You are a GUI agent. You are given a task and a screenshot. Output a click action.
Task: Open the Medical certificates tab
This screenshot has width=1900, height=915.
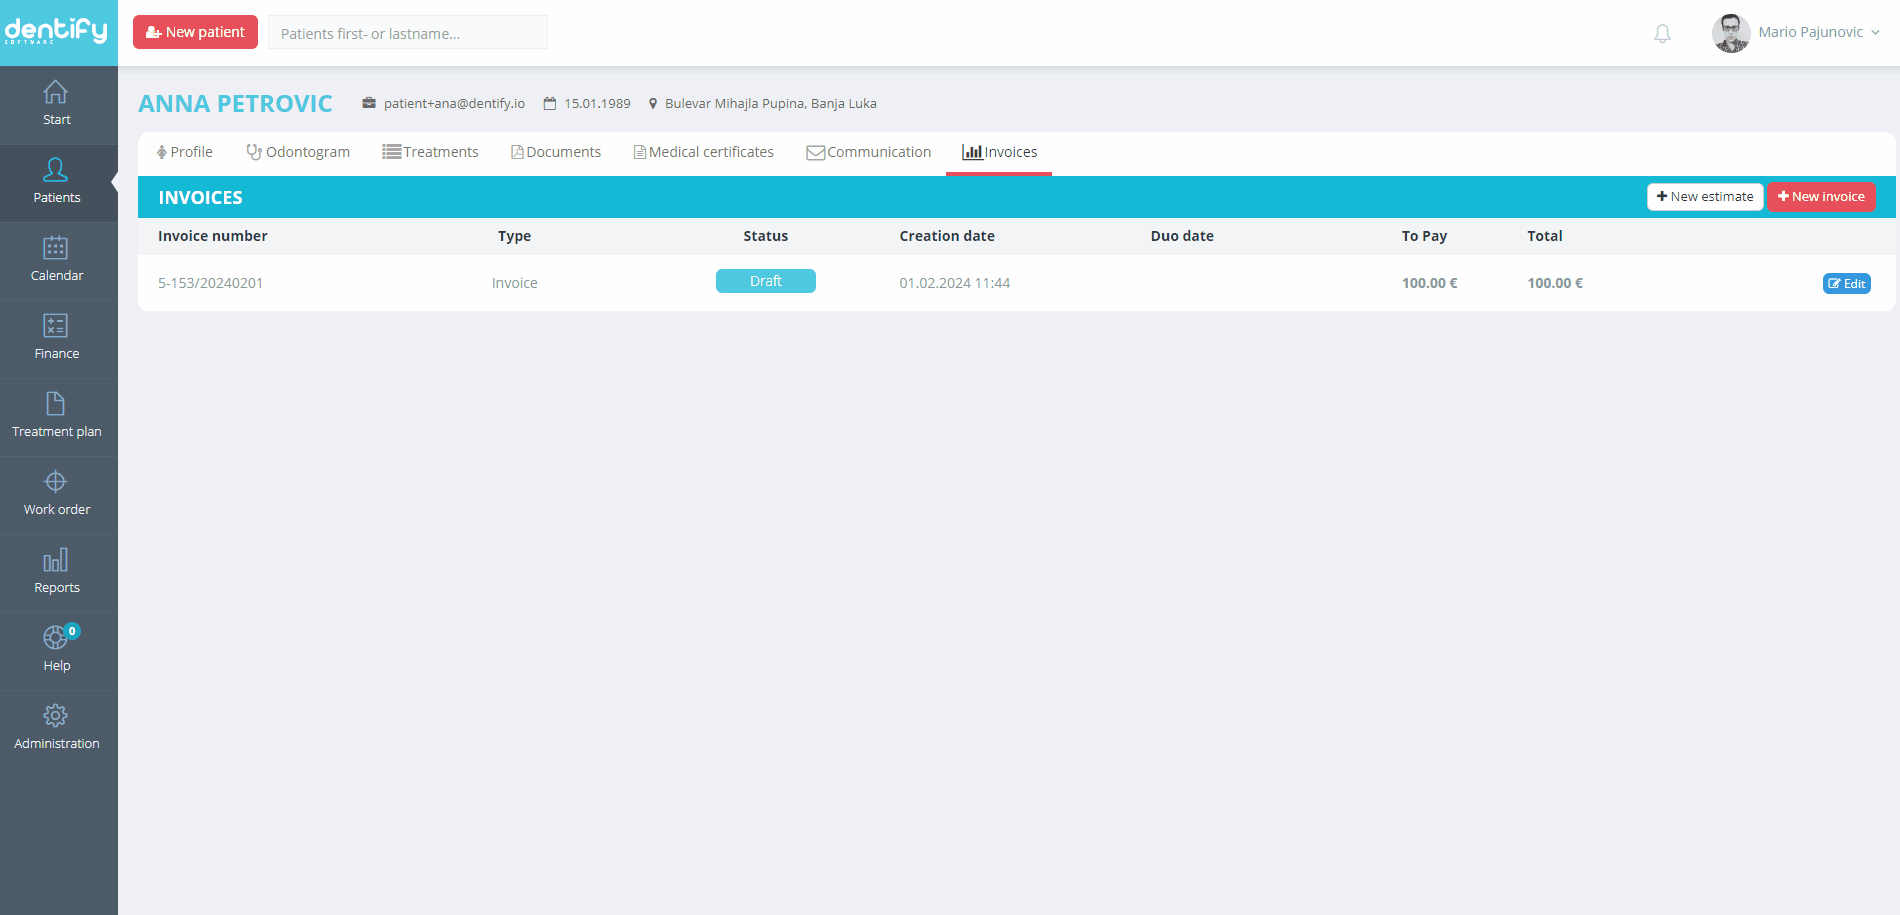pyautogui.click(x=703, y=152)
